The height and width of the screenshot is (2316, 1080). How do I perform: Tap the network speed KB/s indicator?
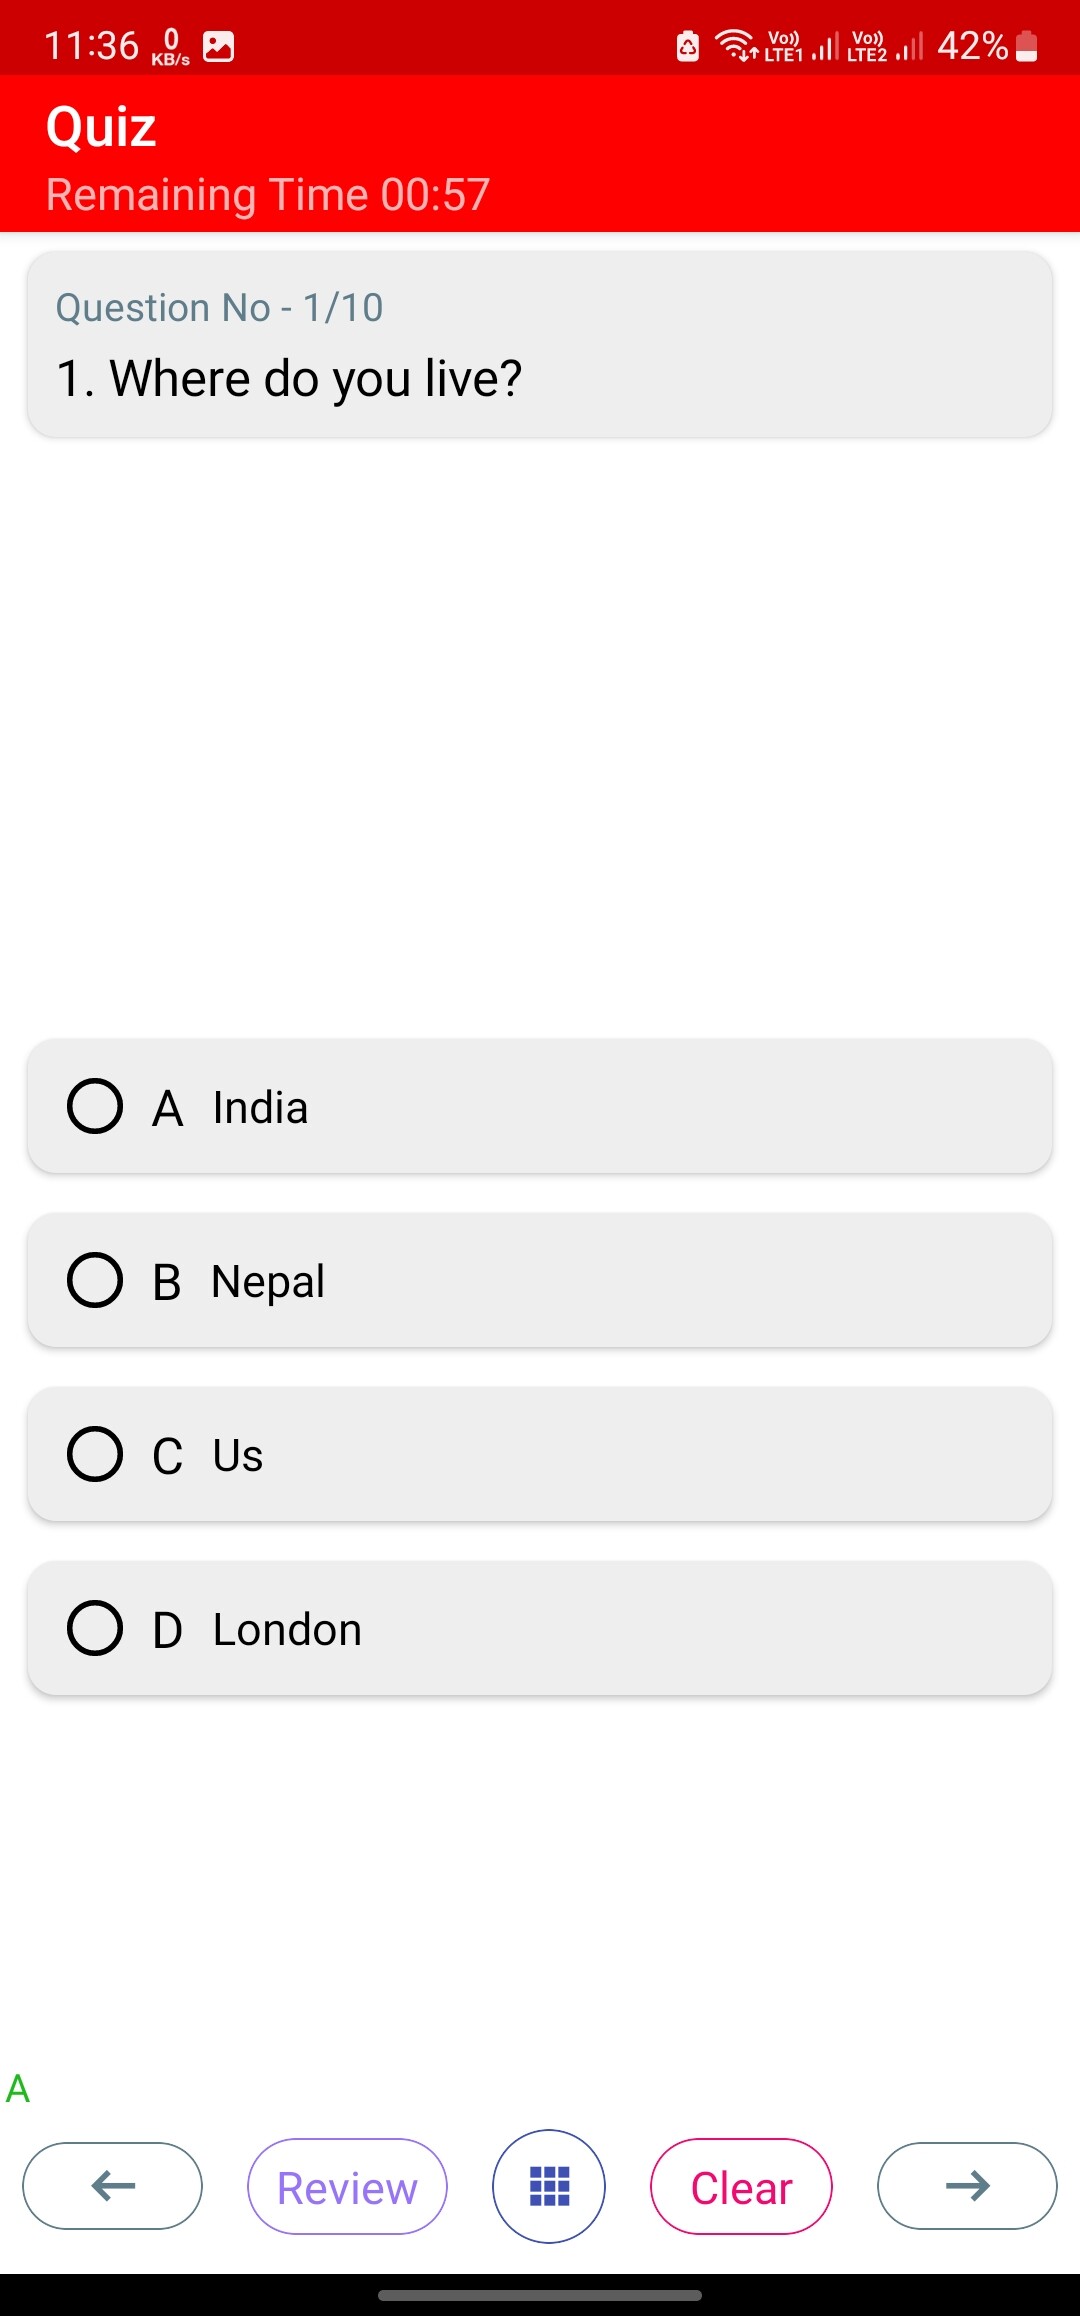171,46
